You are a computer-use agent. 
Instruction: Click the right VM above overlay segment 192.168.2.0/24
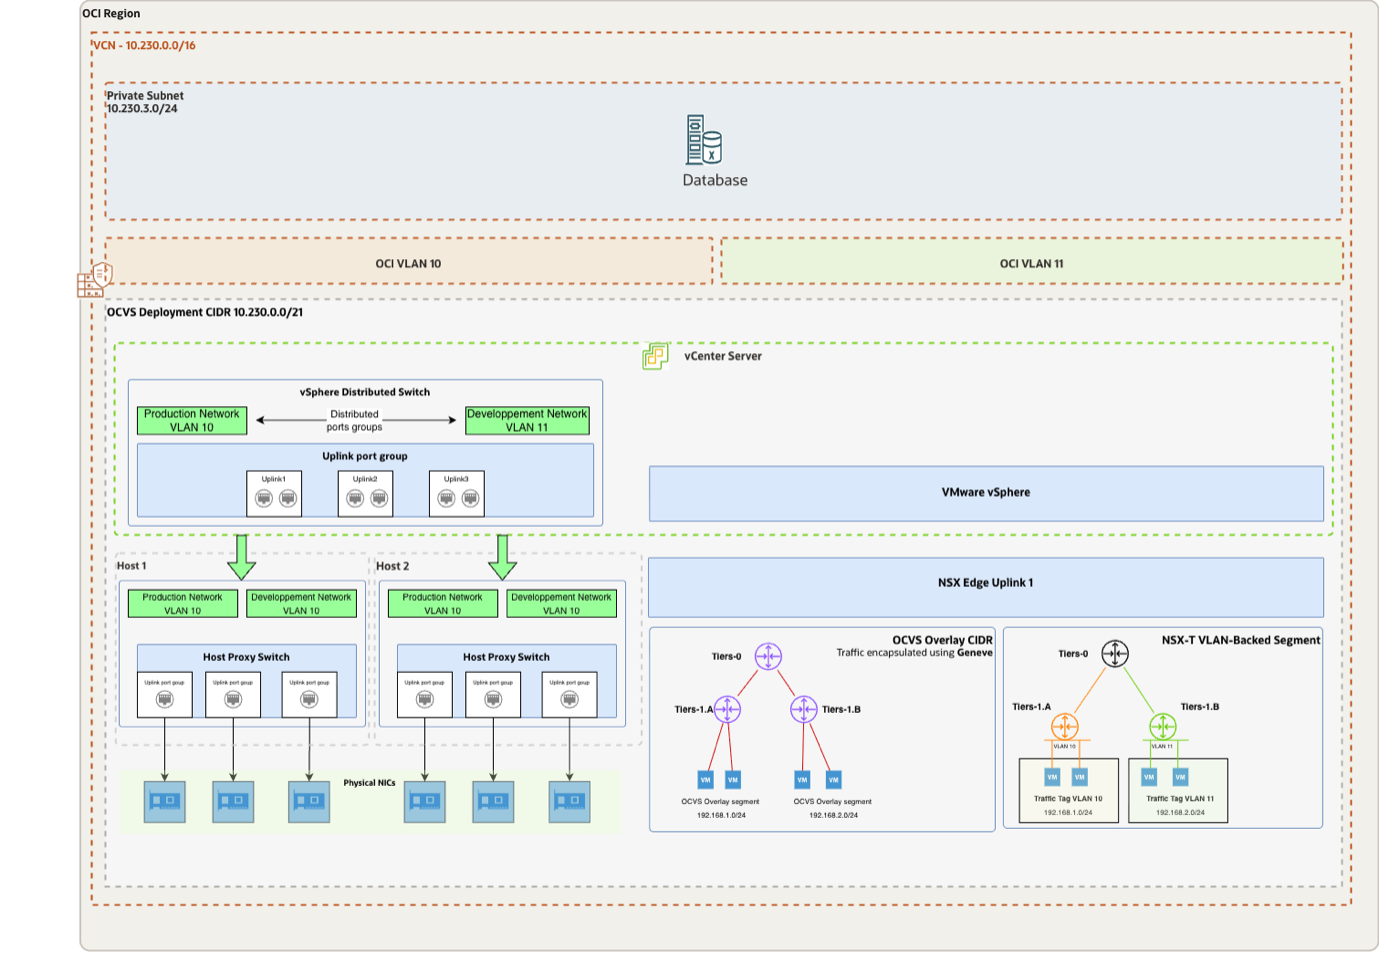[834, 780]
